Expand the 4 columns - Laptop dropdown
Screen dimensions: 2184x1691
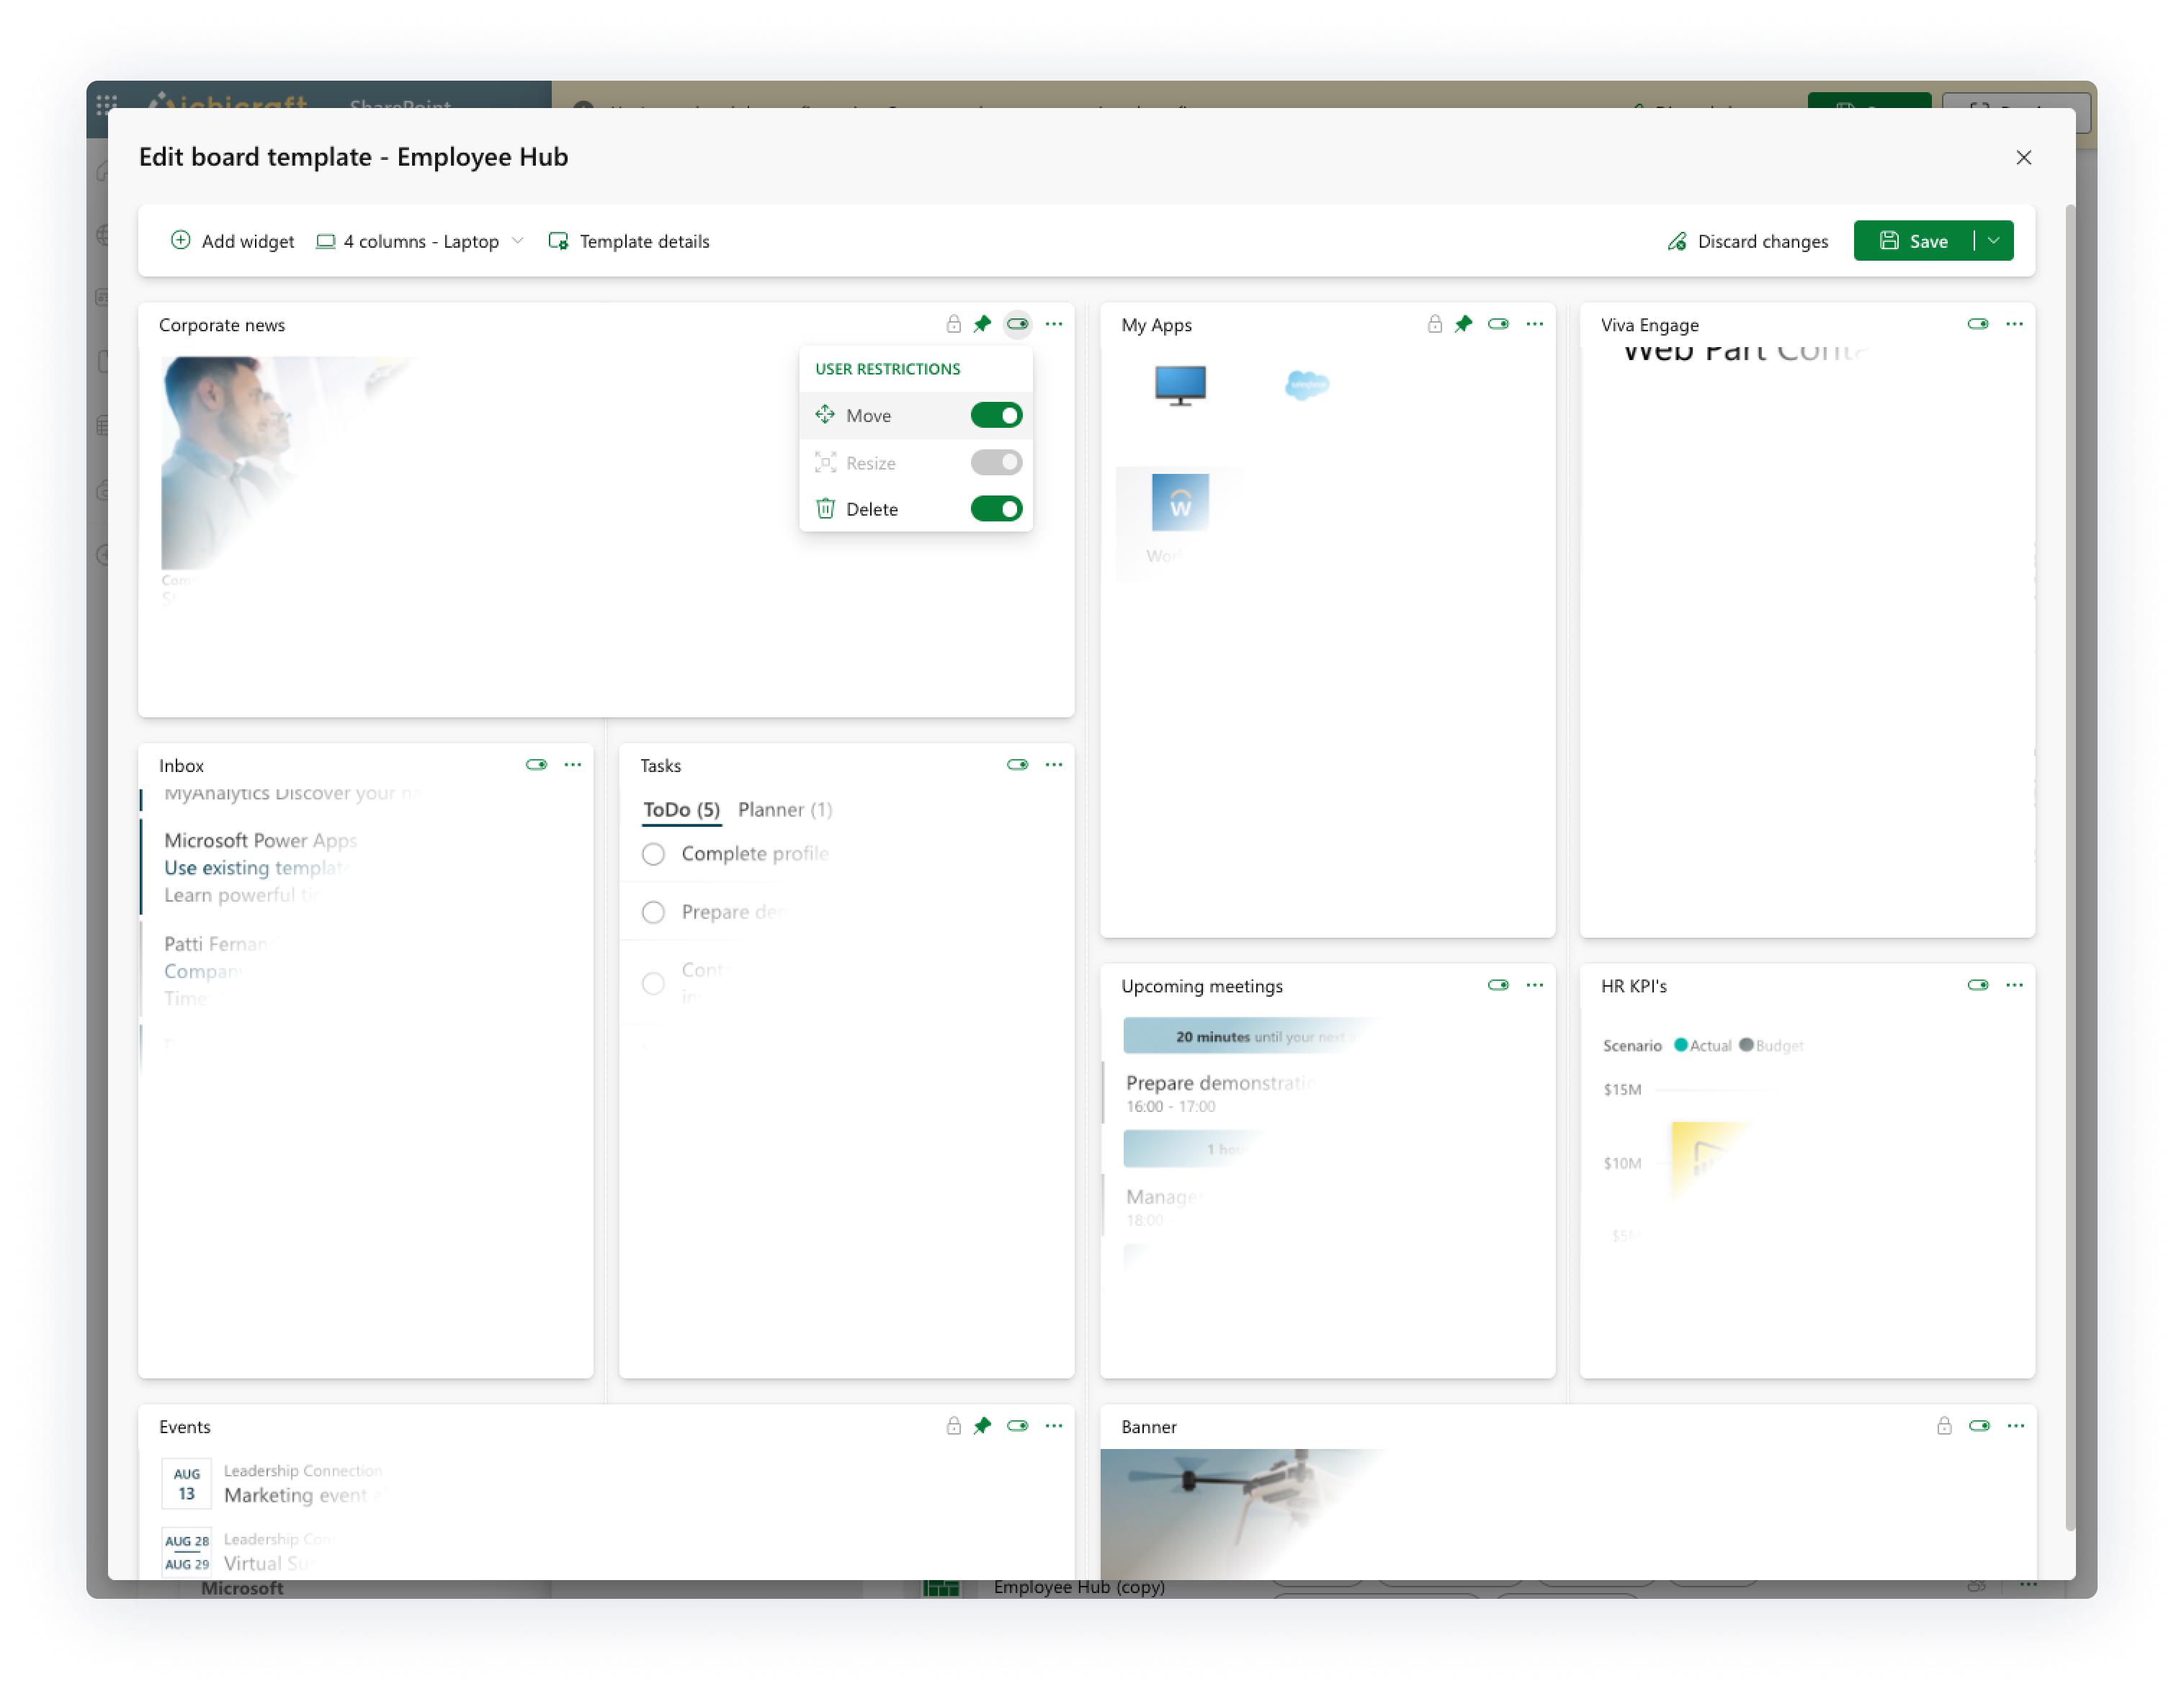(421, 241)
